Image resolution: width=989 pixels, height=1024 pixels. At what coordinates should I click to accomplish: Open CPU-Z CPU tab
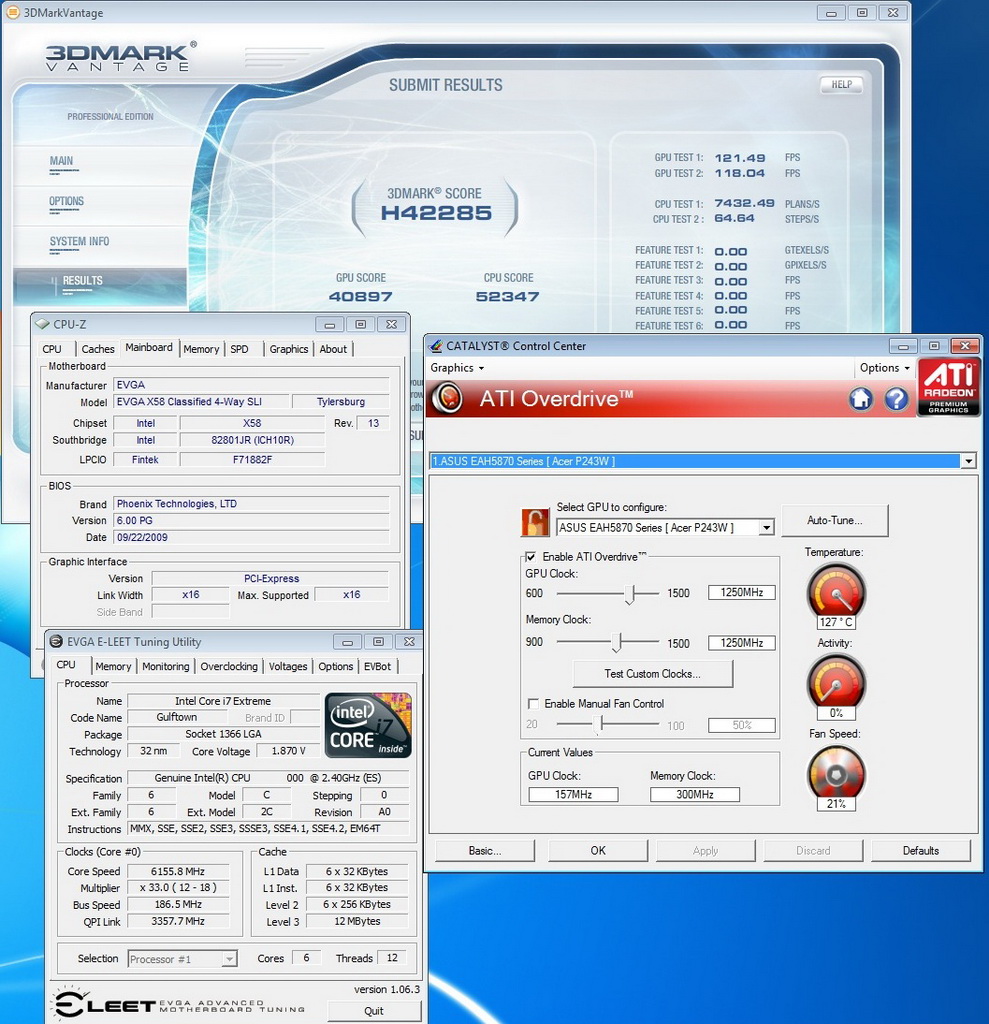point(52,349)
